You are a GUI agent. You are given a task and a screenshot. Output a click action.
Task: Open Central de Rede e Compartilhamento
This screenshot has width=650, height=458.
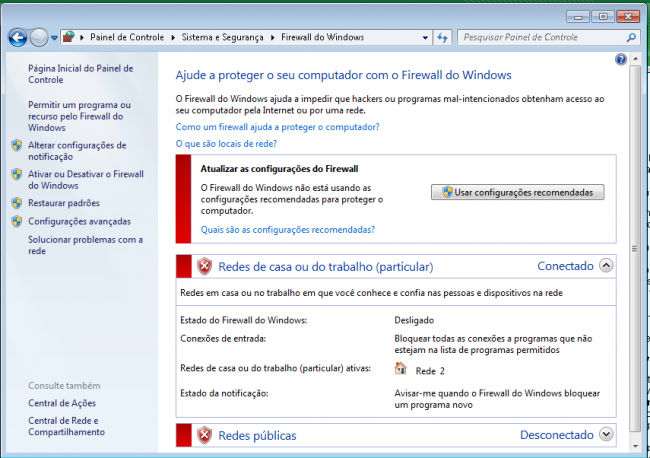coord(66,426)
